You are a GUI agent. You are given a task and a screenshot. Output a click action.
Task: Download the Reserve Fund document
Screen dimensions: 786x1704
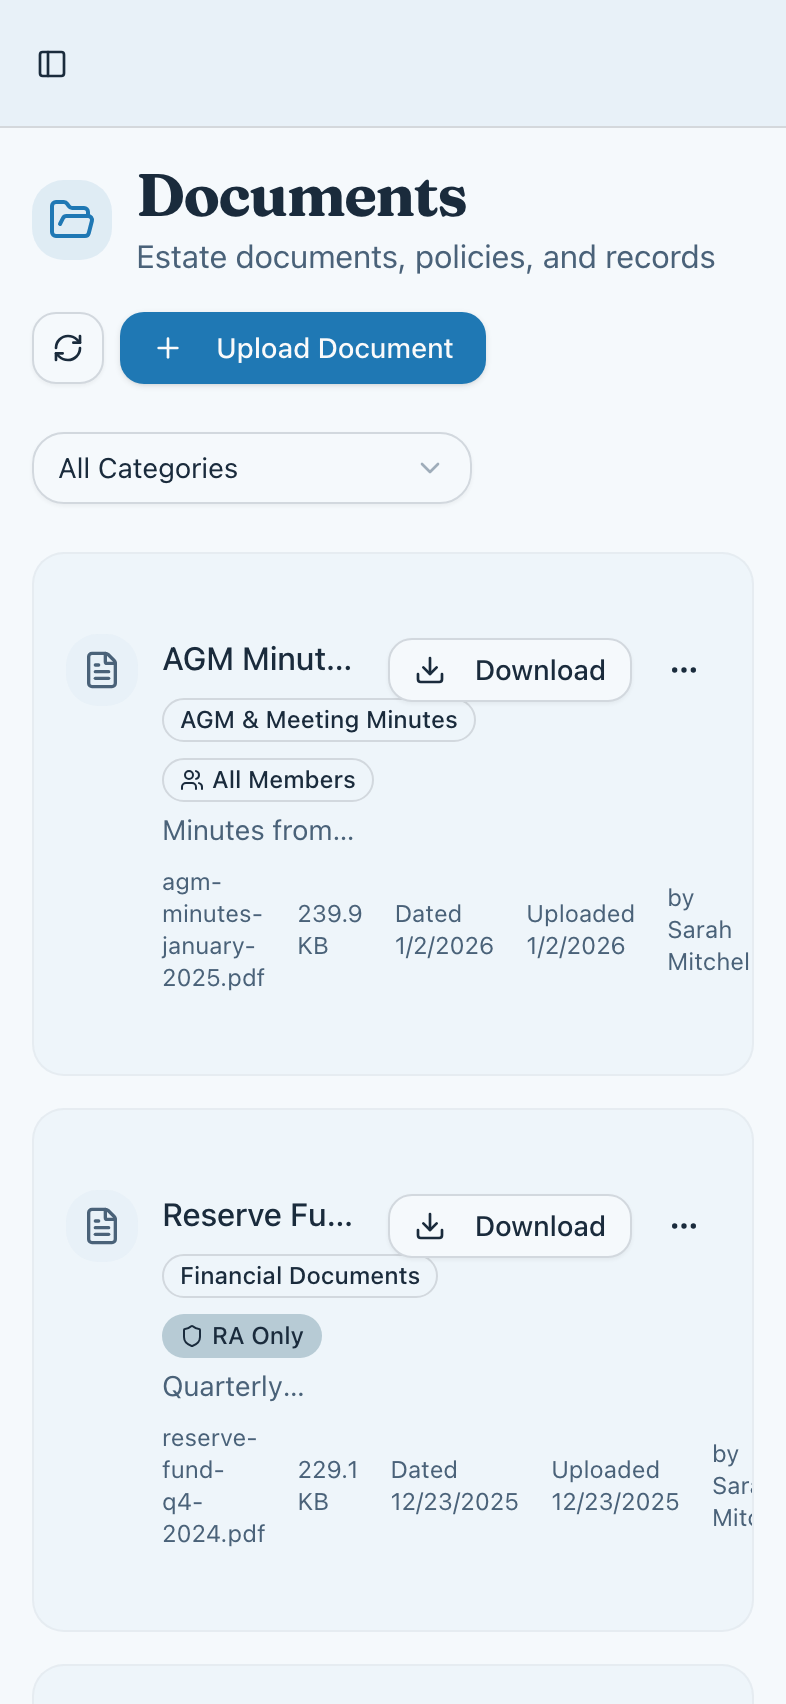tap(510, 1226)
